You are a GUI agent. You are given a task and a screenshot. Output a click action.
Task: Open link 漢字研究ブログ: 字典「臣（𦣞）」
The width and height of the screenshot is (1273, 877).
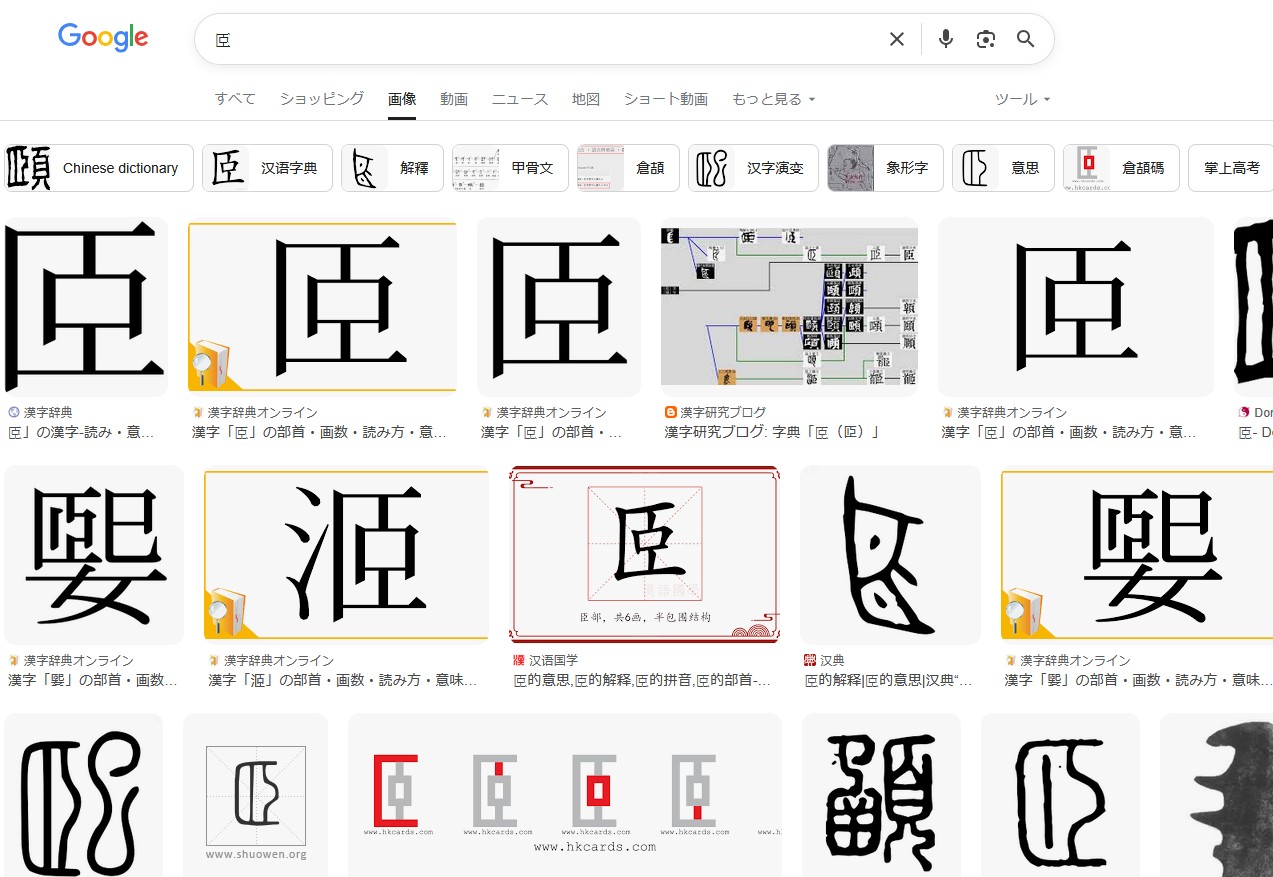pyautogui.click(x=772, y=432)
